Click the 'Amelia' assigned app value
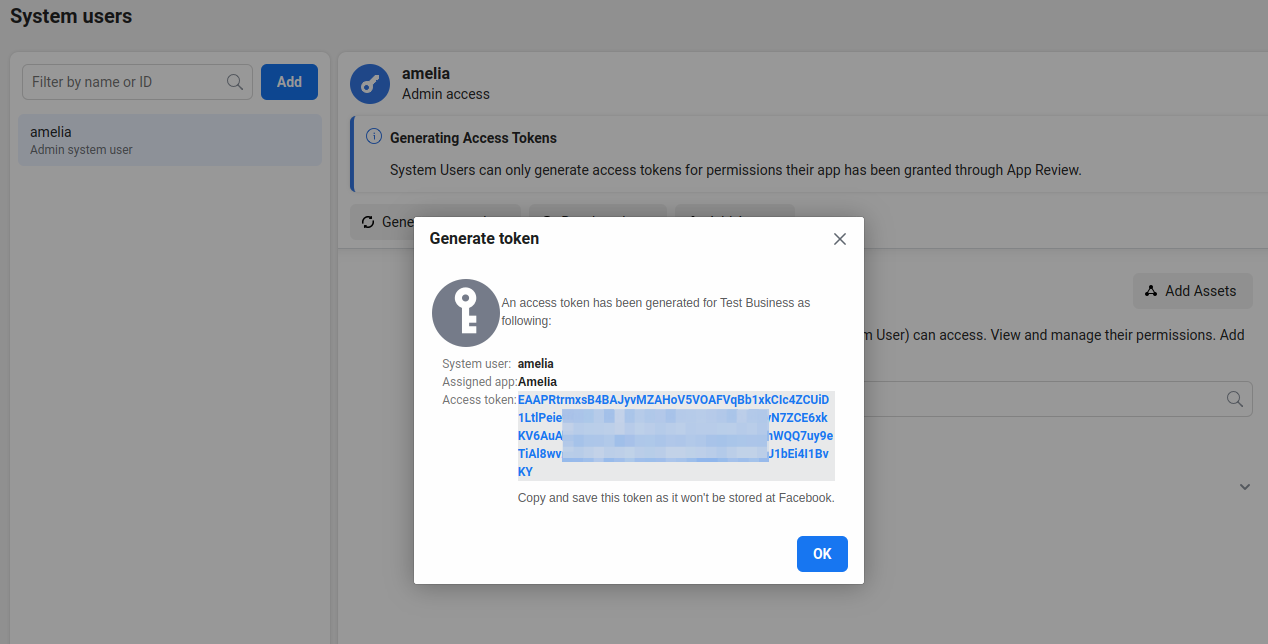 point(538,382)
